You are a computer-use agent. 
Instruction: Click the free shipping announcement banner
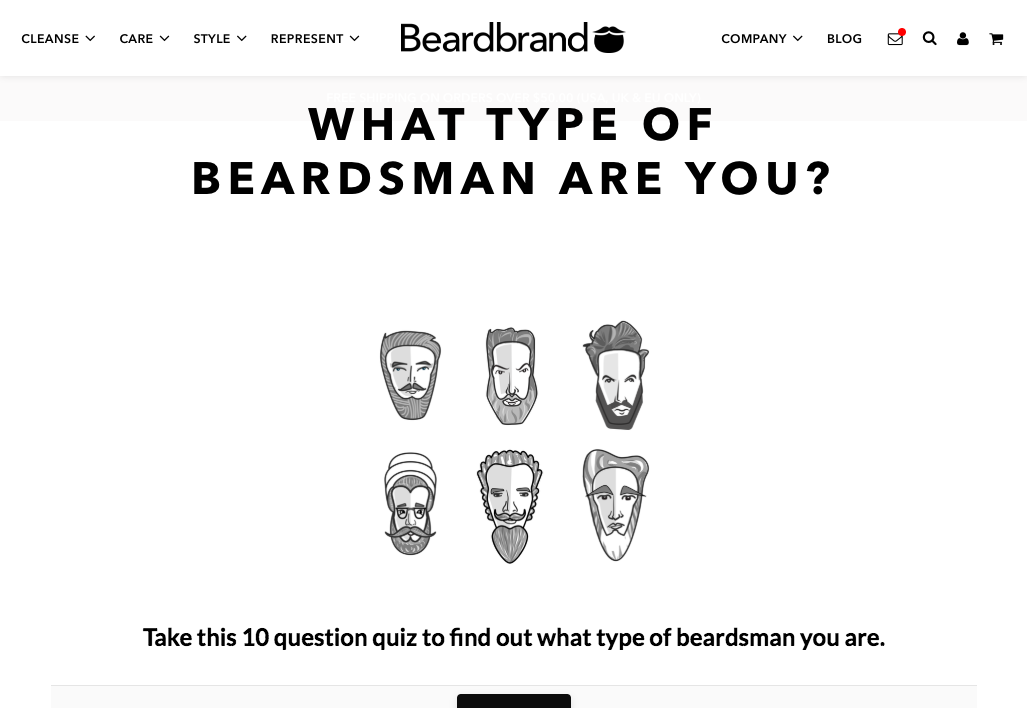[x=514, y=98]
